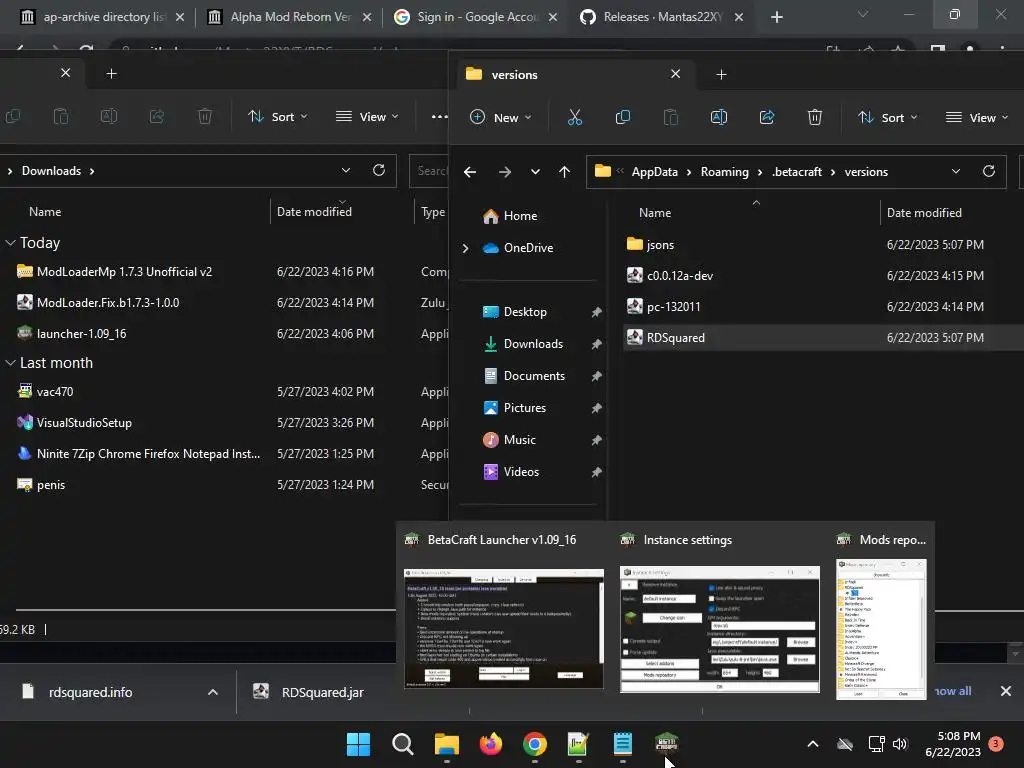The image size is (1024, 768).
Task: Open Instance settings preview thumbnail
Action: pyautogui.click(x=720, y=629)
